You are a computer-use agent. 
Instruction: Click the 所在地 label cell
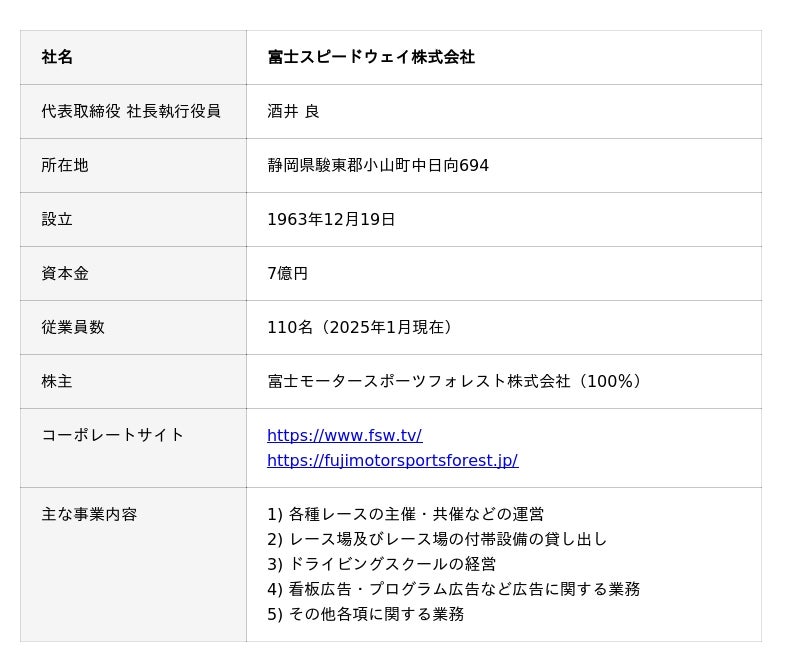point(65,166)
